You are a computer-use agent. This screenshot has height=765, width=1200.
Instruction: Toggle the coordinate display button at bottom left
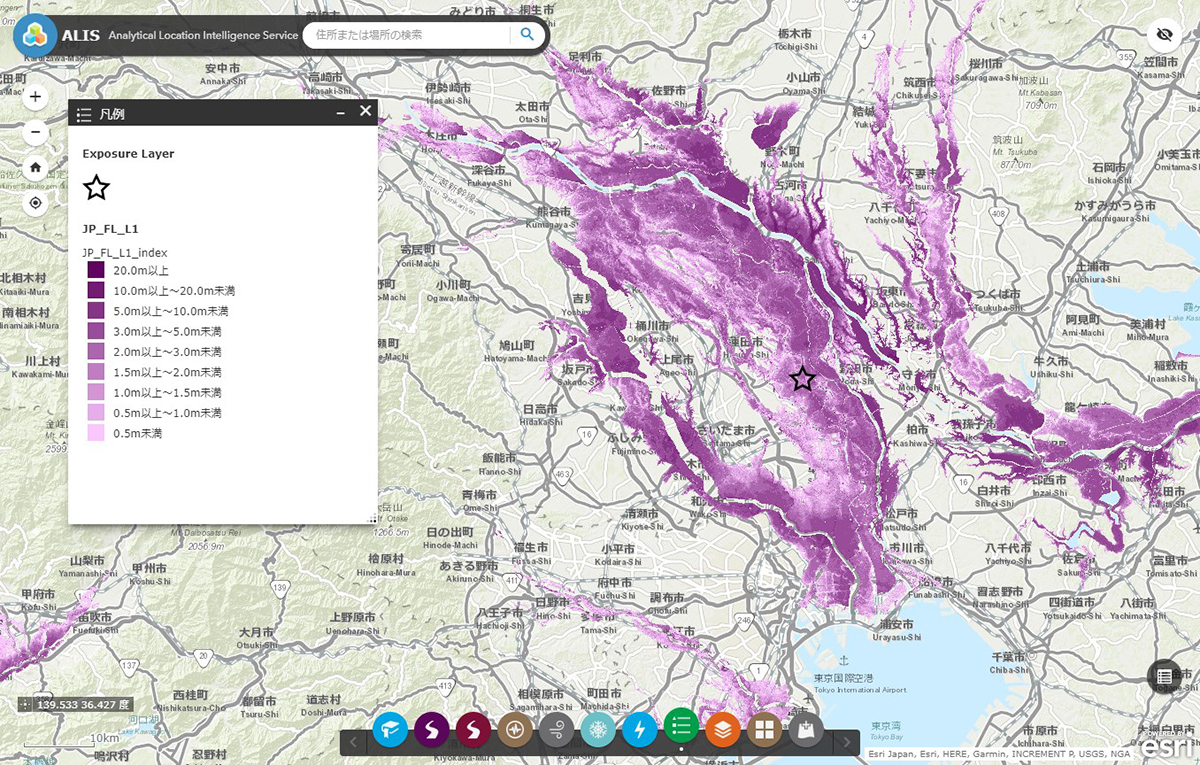pyautogui.click(x=25, y=704)
